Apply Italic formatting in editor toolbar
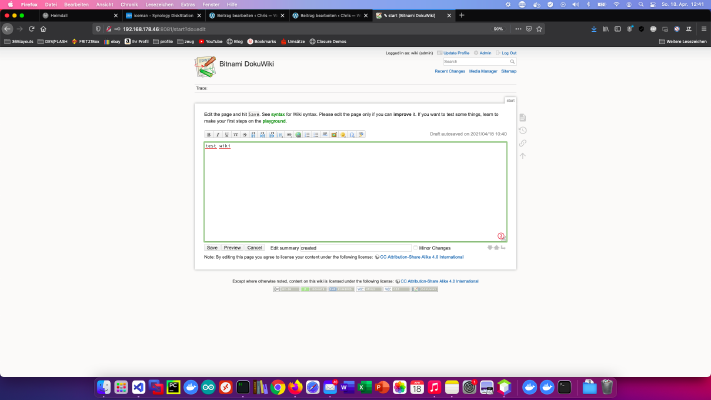711x400 pixels. (218, 135)
